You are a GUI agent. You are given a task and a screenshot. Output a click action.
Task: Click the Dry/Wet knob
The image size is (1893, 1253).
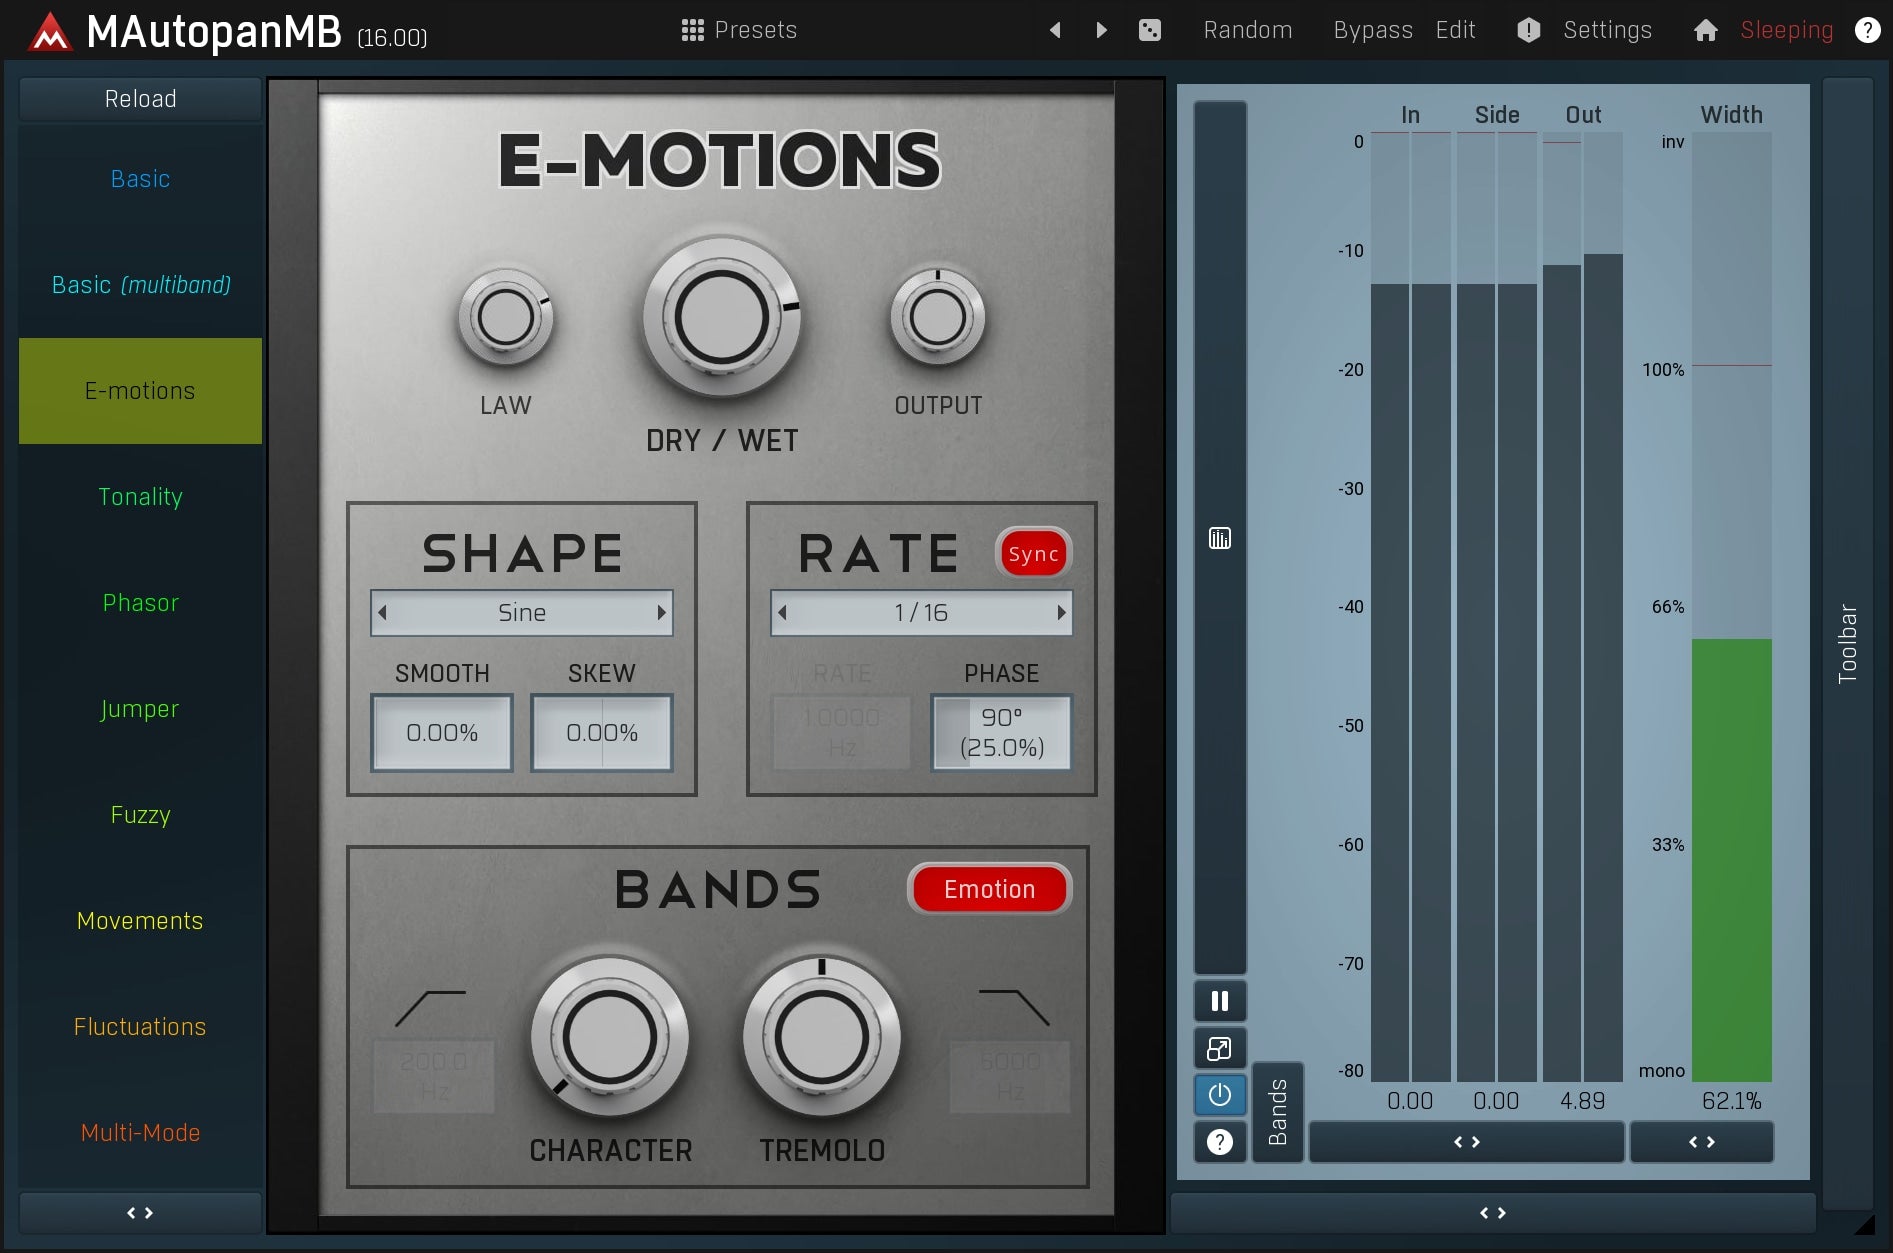point(721,318)
